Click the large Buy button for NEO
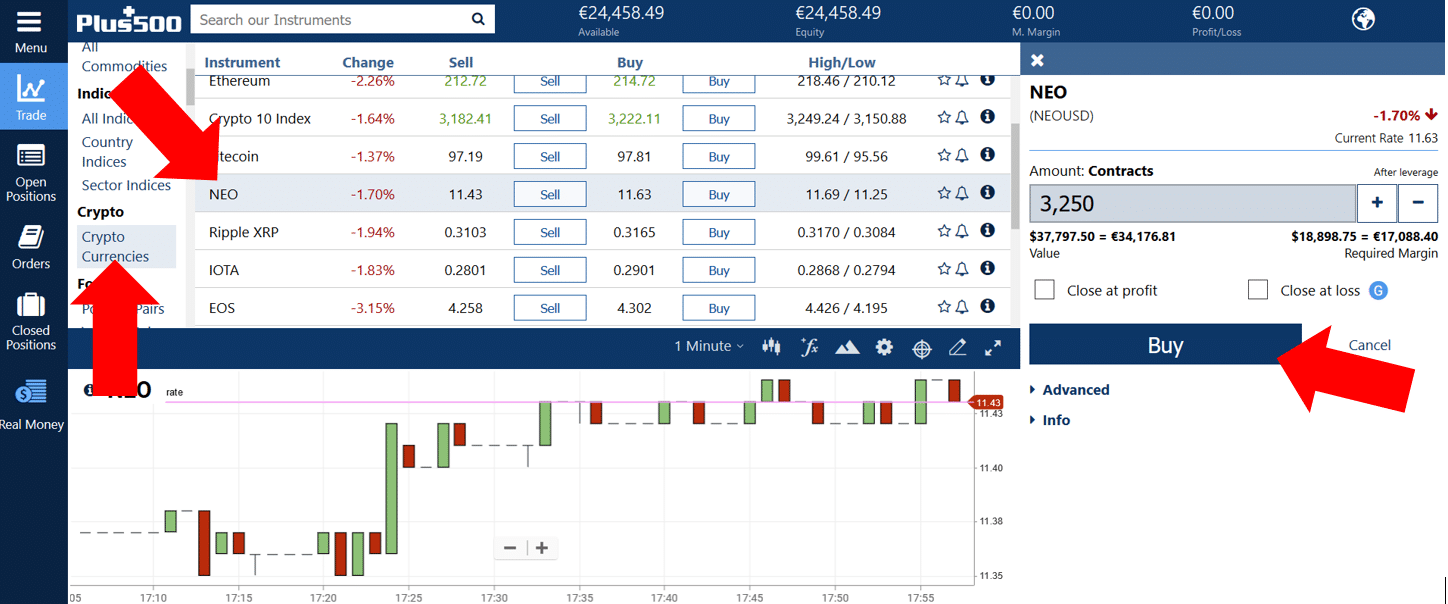1448x604 pixels. [x=1165, y=345]
